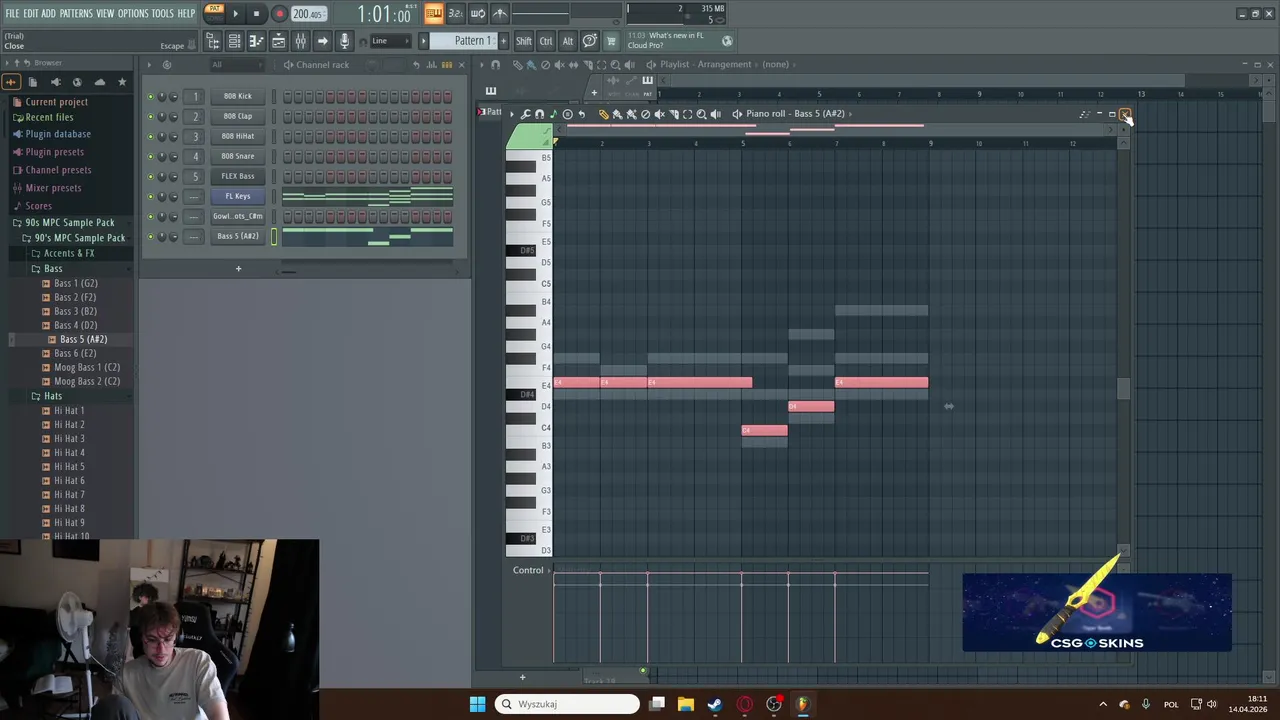Toggle Piano roll snap magnet
The width and height of the screenshot is (1280, 720).
pyautogui.click(x=539, y=114)
